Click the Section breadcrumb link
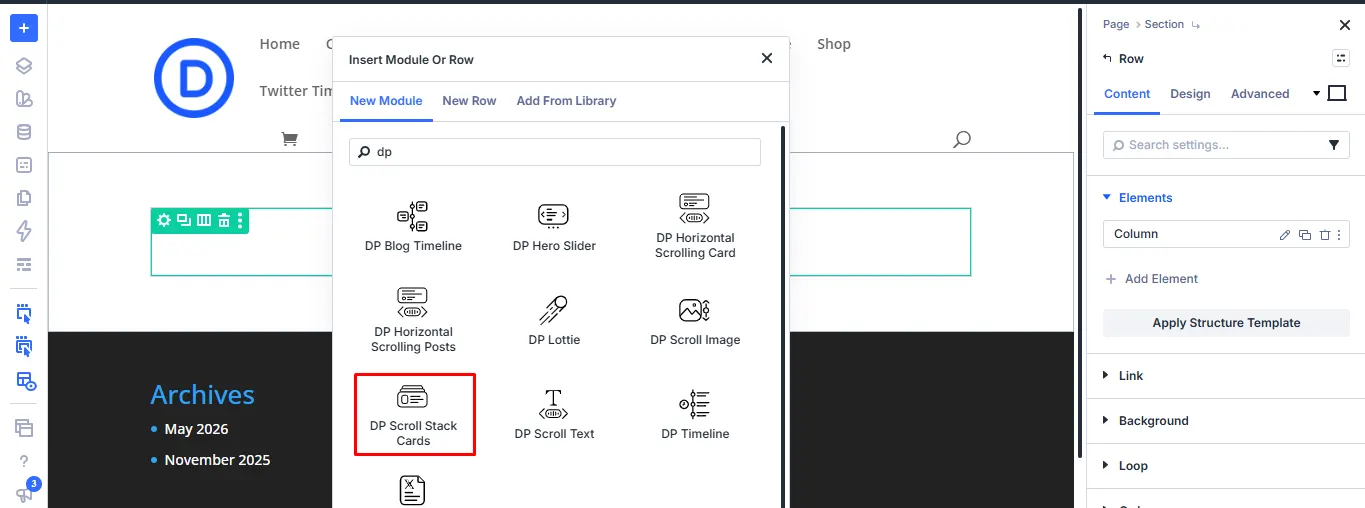The width and height of the screenshot is (1365, 508). 1164,24
